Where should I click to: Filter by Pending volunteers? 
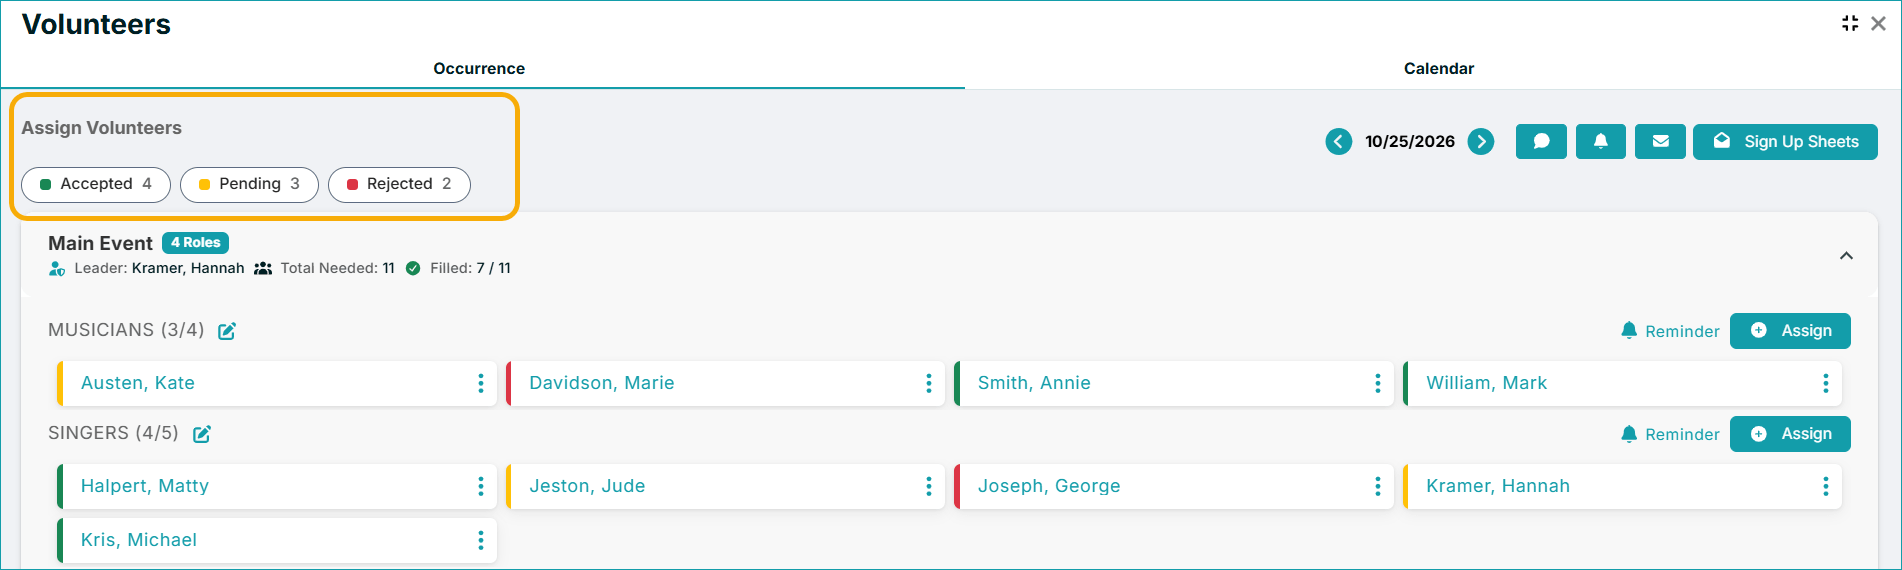[249, 184]
